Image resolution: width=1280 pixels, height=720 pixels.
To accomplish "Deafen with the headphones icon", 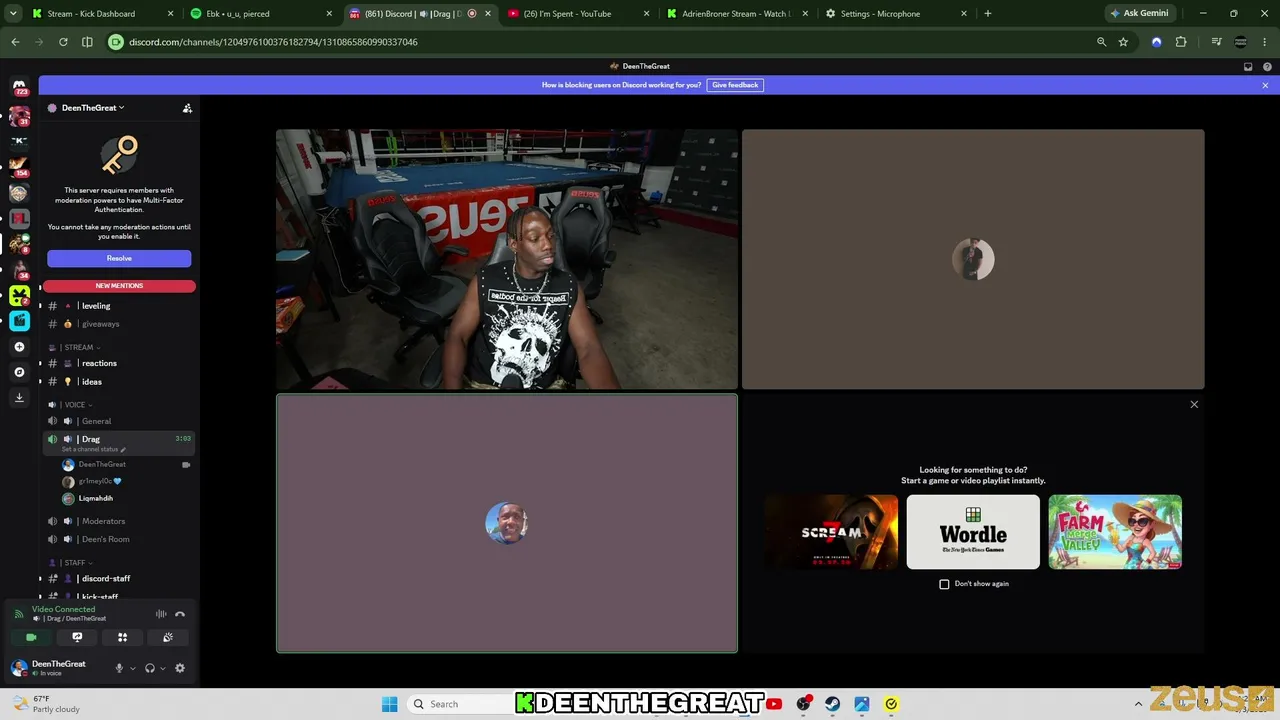I will point(149,668).
